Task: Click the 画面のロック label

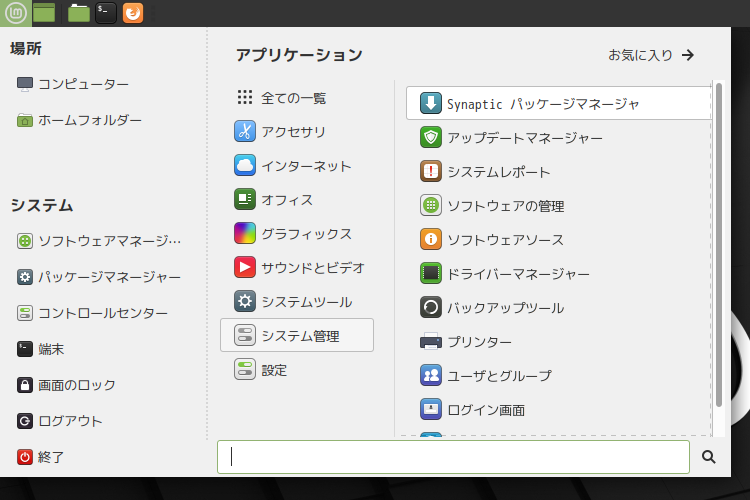Action: [77, 385]
